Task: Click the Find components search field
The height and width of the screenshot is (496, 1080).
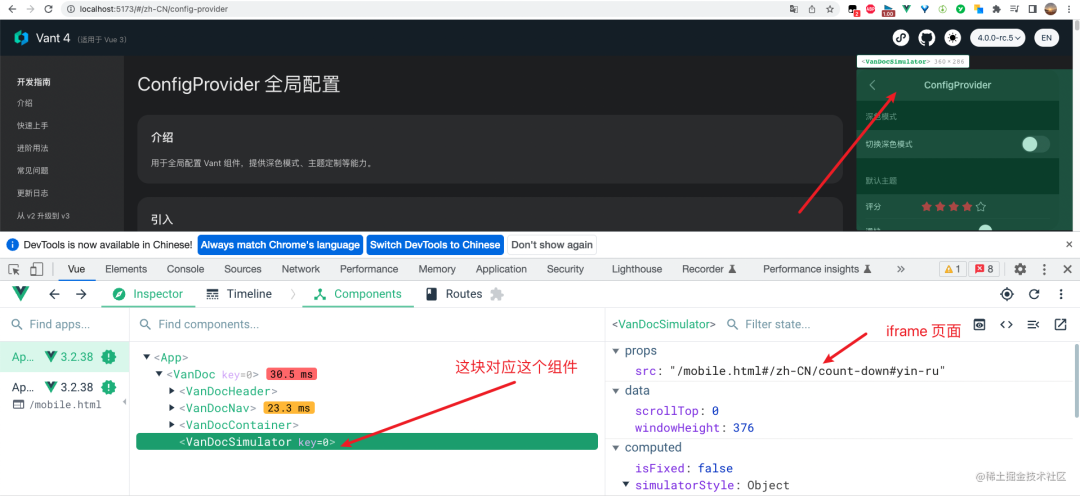Action: [x=368, y=324]
